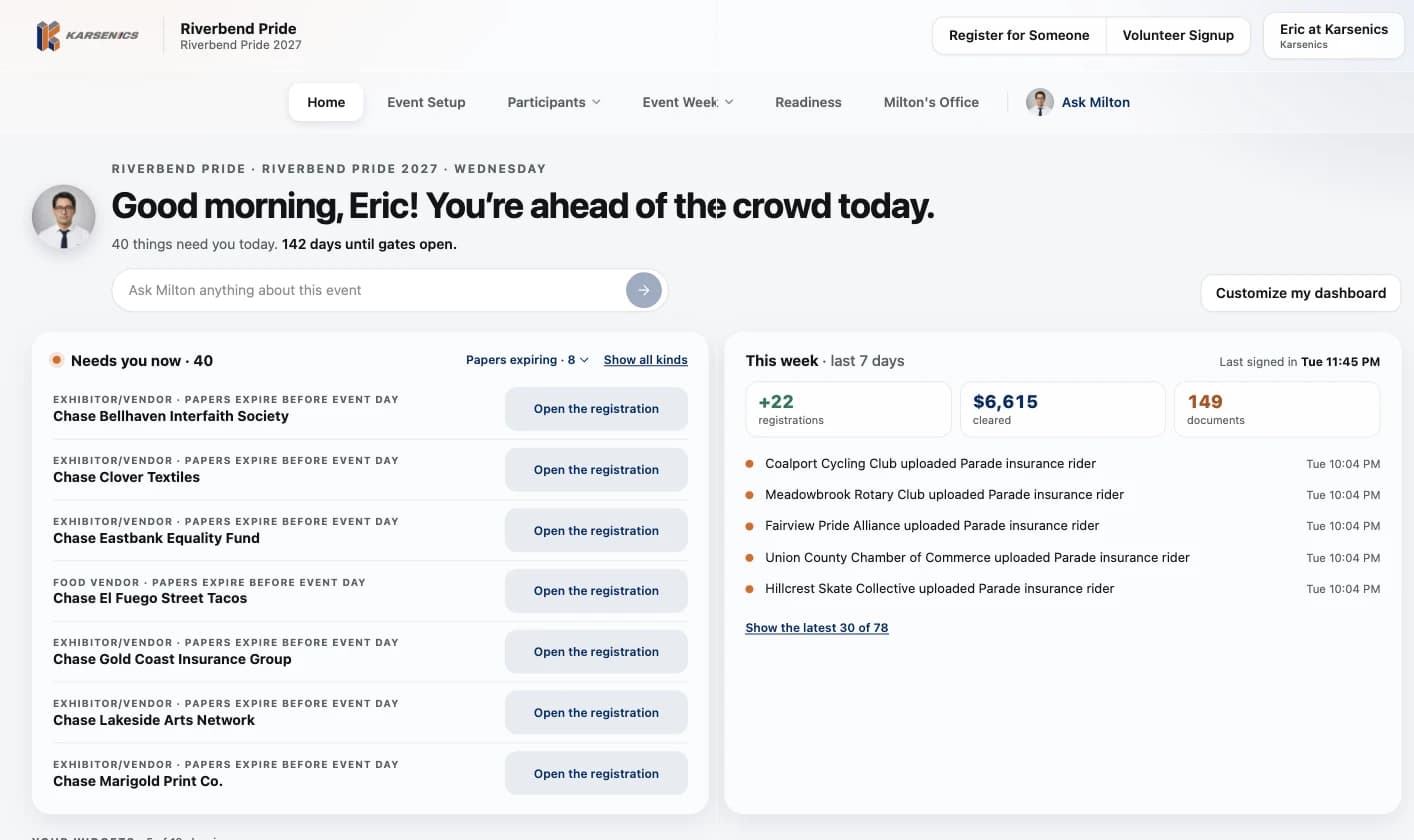Submit the Ask Milton question arrow
The height and width of the screenshot is (840, 1414).
coord(644,290)
